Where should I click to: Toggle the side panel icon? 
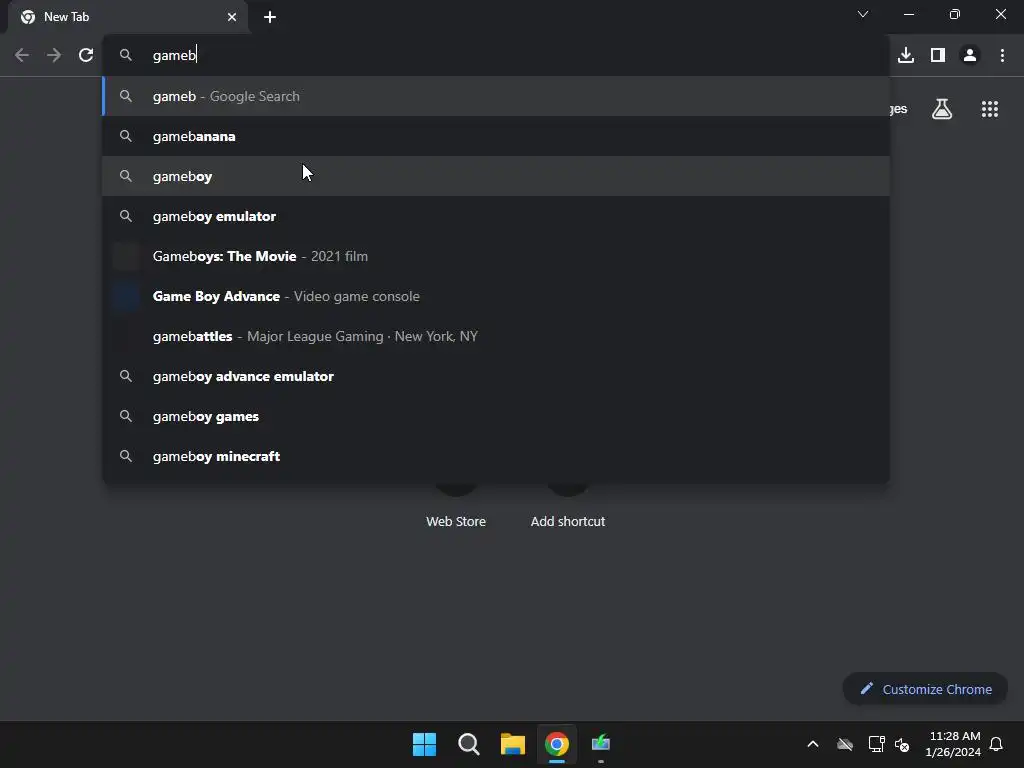click(938, 56)
